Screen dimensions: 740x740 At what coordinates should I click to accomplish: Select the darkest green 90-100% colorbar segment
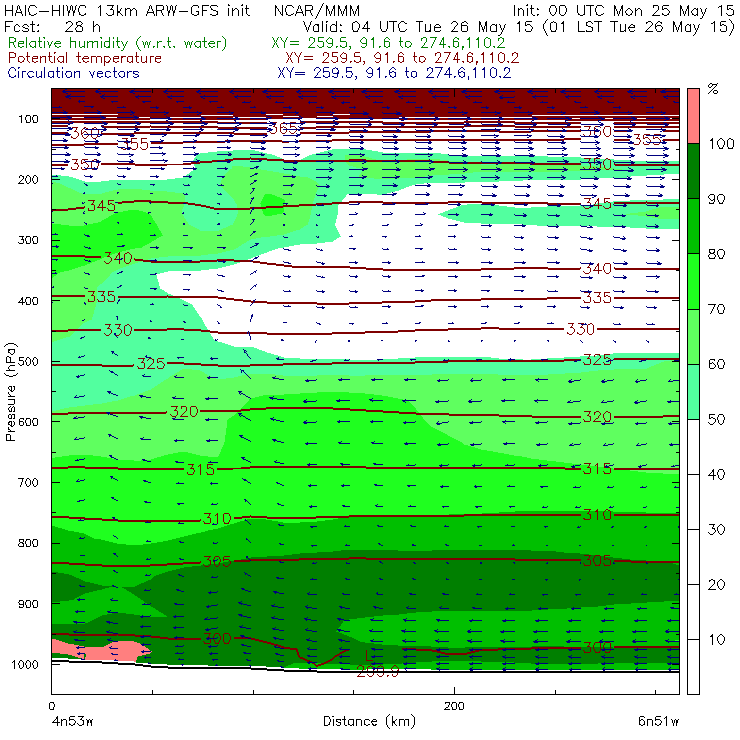point(693,171)
